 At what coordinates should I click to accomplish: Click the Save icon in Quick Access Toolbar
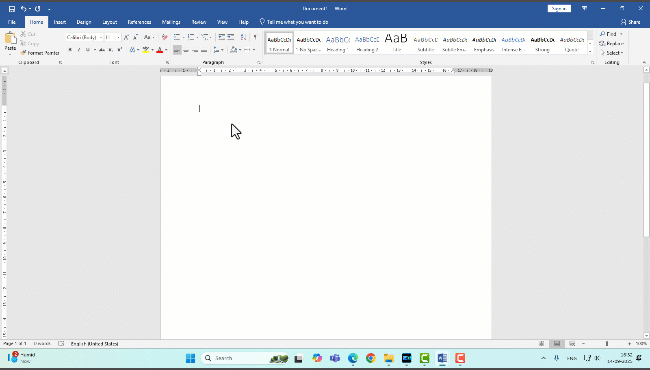point(12,9)
